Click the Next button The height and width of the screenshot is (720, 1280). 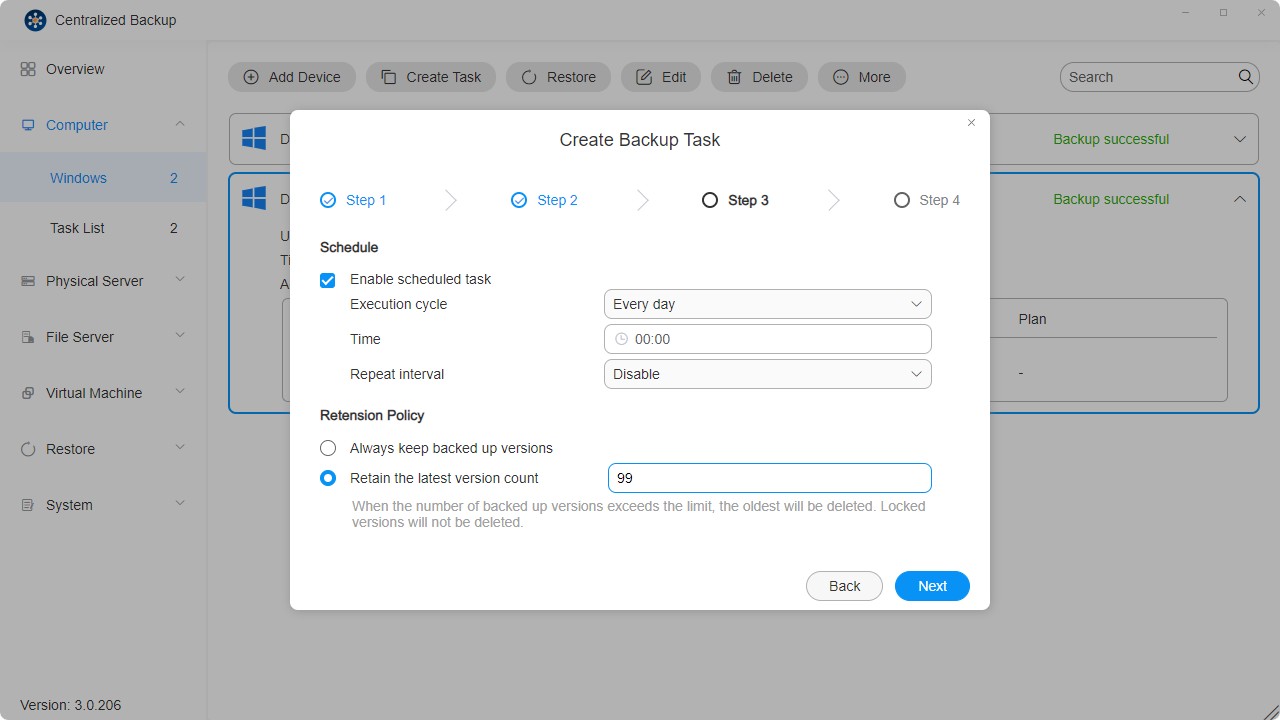pyautogui.click(x=931, y=586)
